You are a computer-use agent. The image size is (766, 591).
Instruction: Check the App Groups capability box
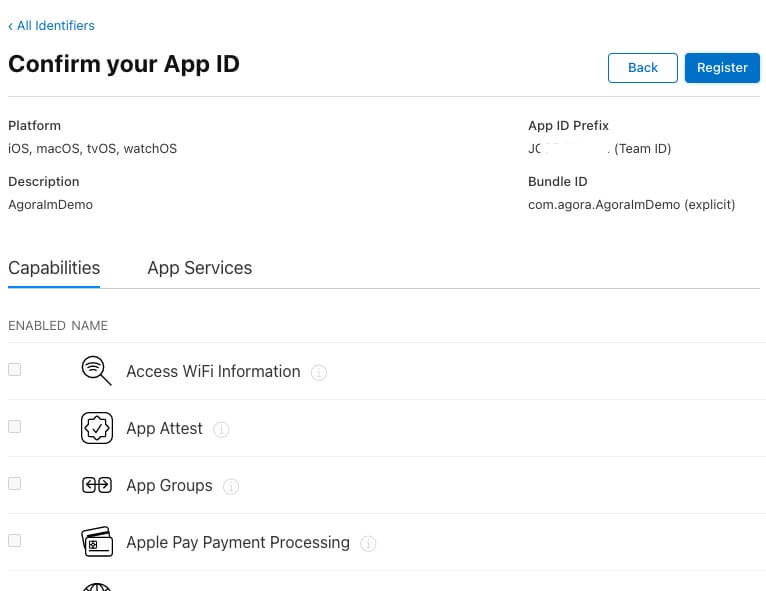[14, 483]
